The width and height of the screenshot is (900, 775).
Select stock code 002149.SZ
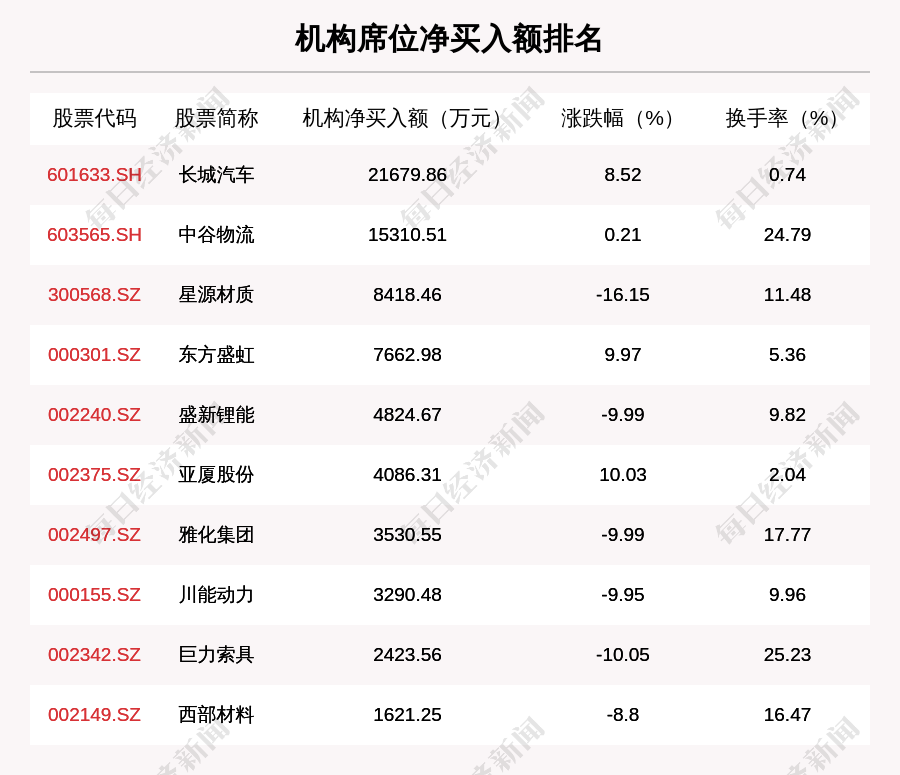point(95,715)
